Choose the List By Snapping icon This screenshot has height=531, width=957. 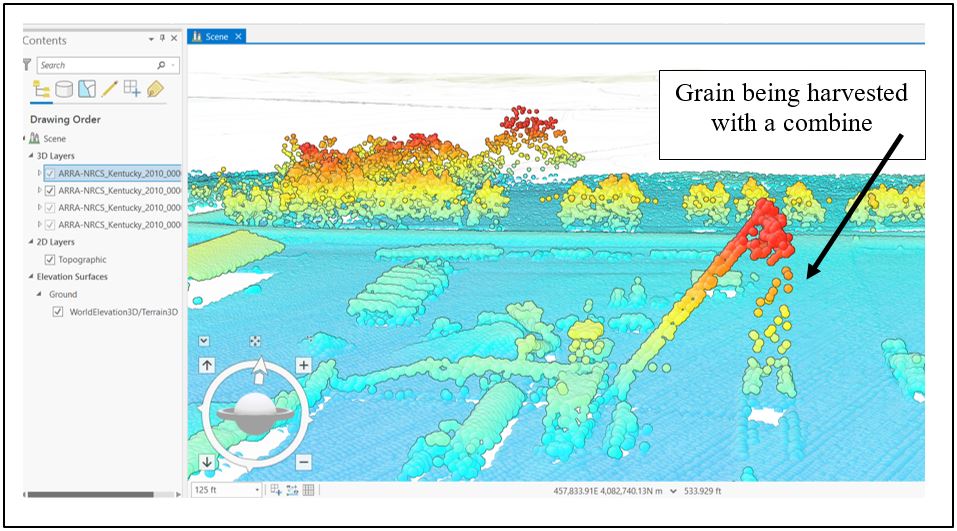point(131,90)
